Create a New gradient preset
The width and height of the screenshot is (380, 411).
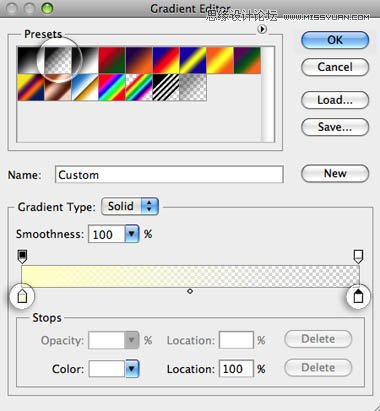335,173
